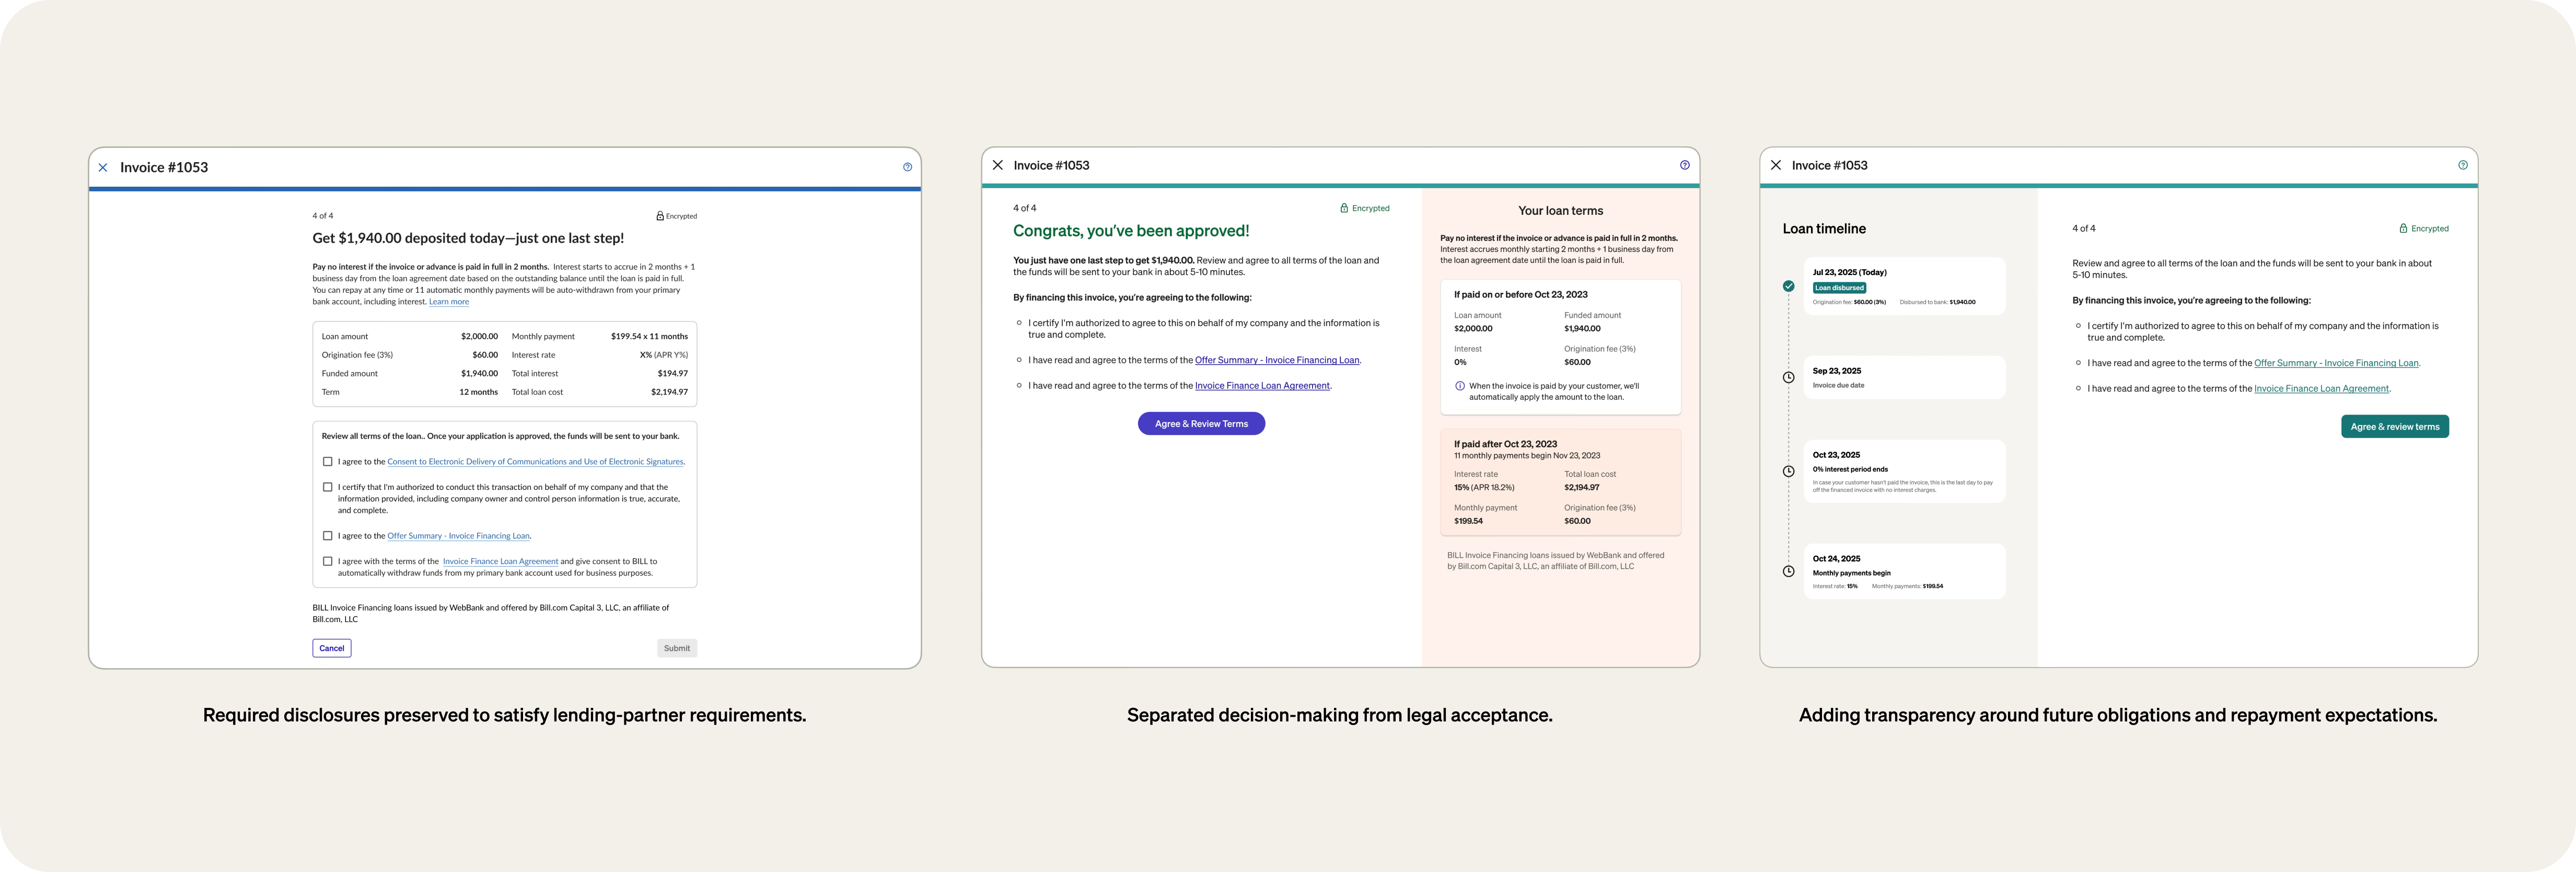Select clock marker beside Oct 23, 2025
The width and height of the screenshot is (2576, 872).
[x=1788, y=471]
